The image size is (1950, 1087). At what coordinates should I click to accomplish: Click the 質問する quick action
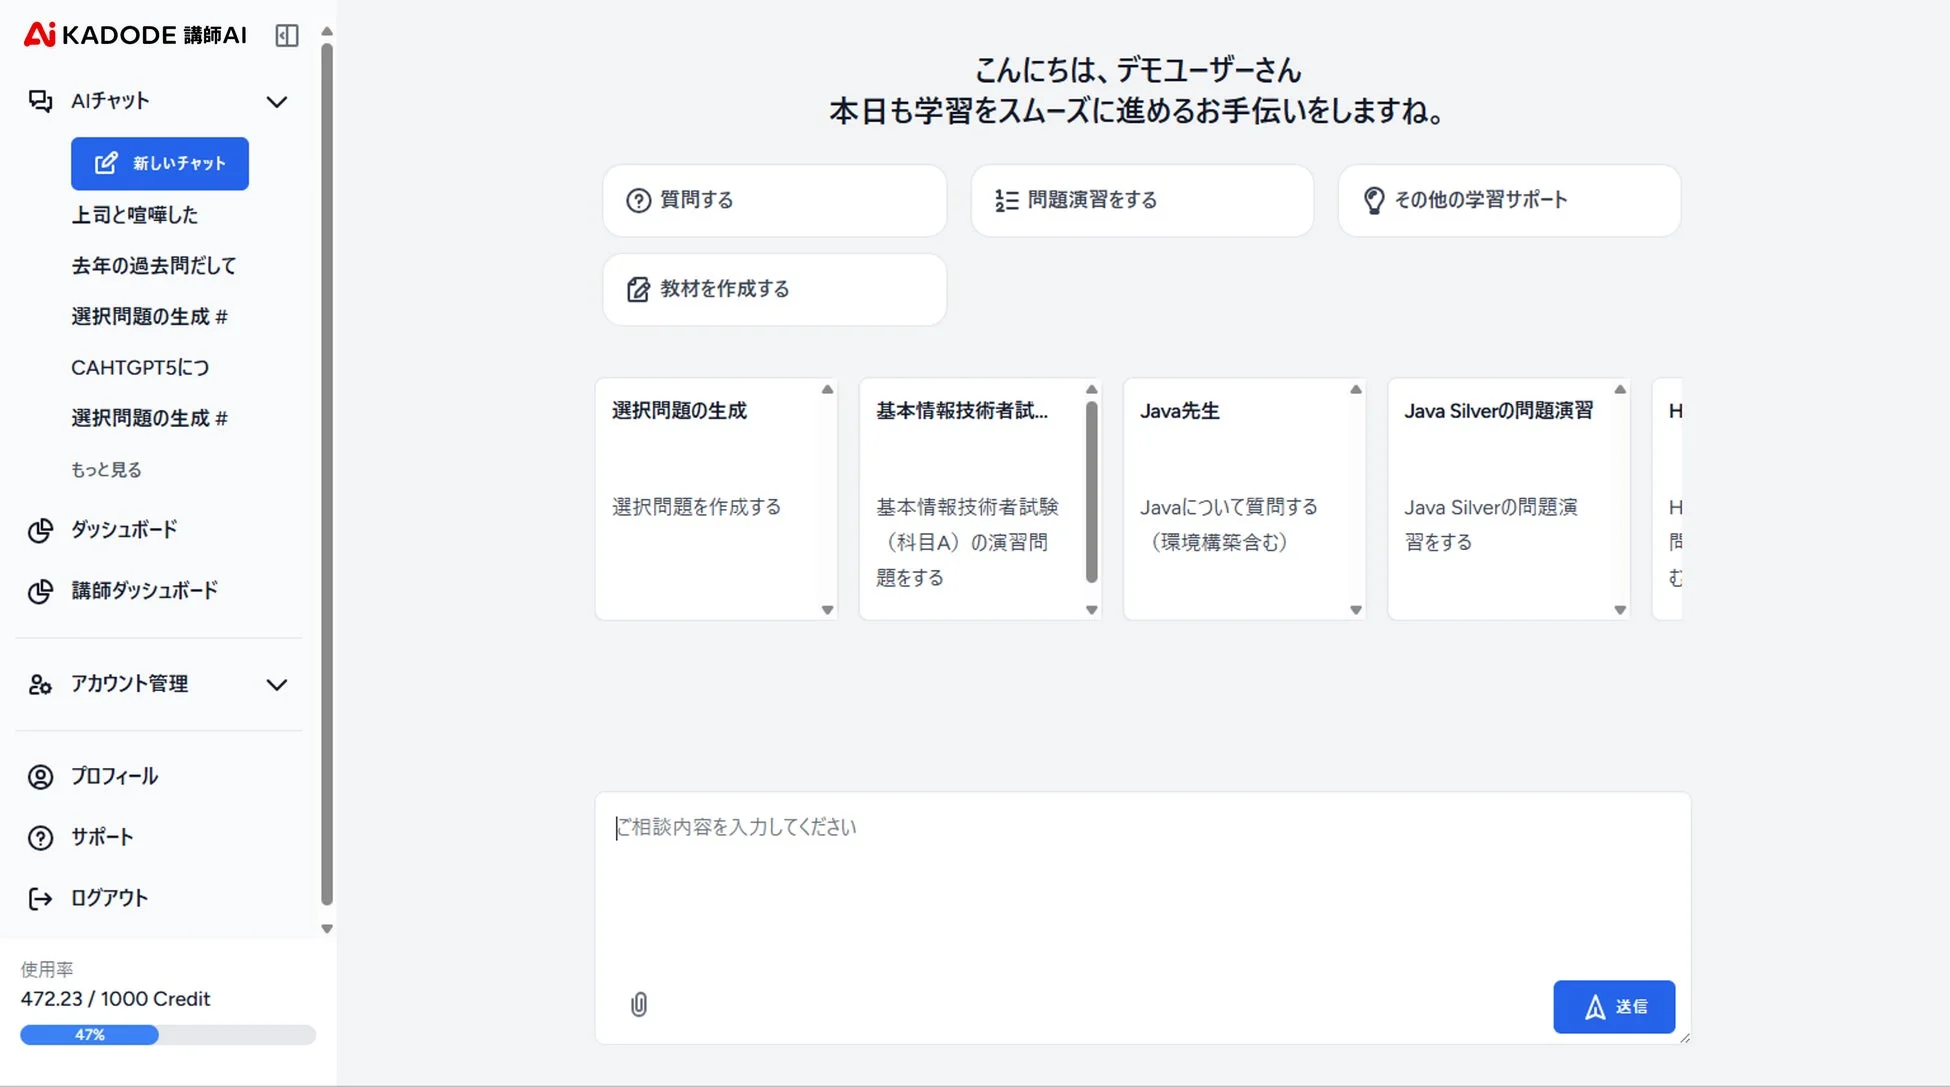pyautogui.click(x=774, y=199)
